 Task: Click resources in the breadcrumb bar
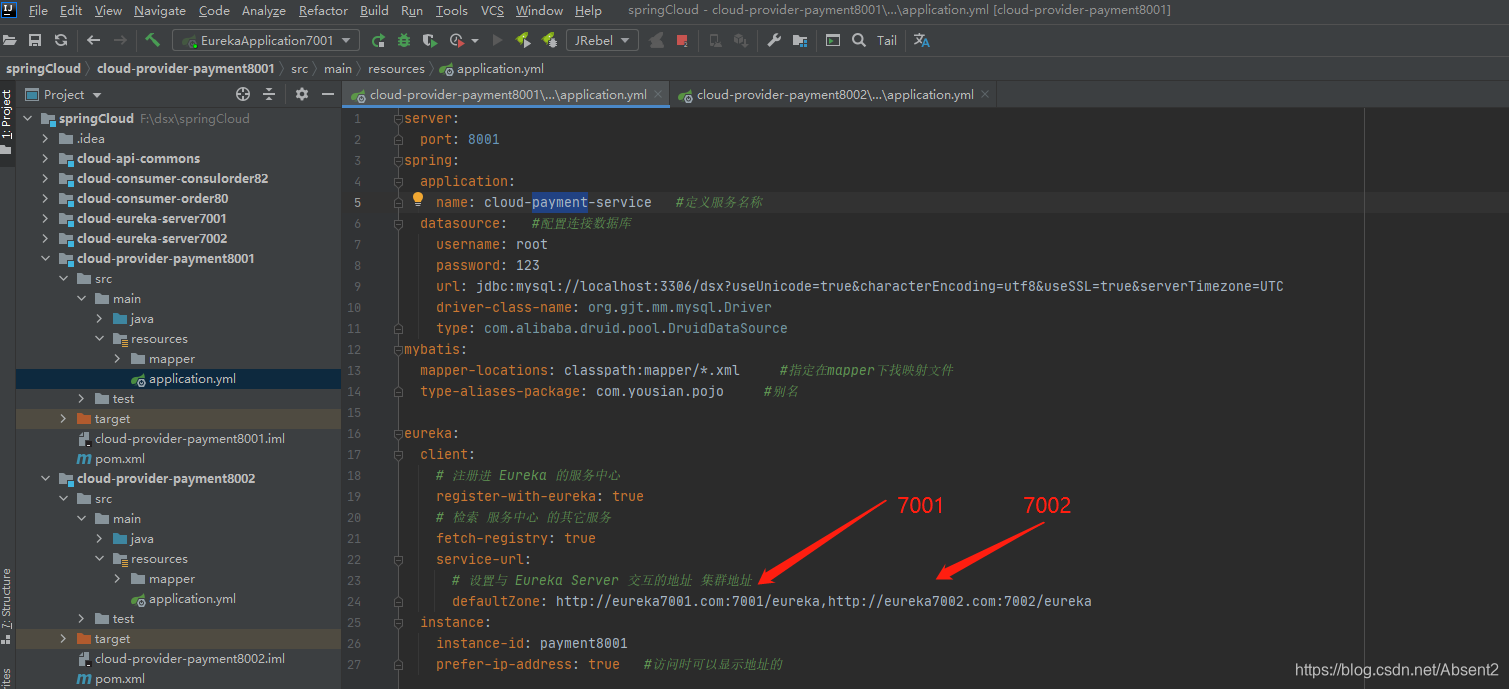[396, 69]
